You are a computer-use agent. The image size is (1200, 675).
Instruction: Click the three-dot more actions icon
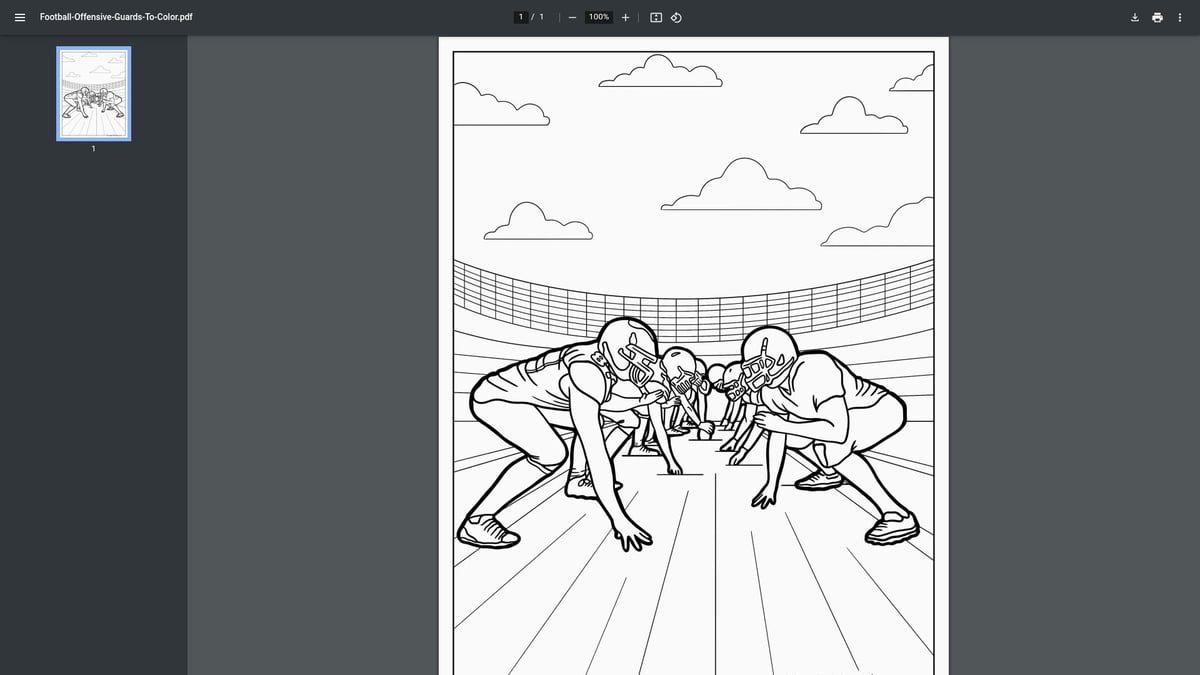point(1181,17)
